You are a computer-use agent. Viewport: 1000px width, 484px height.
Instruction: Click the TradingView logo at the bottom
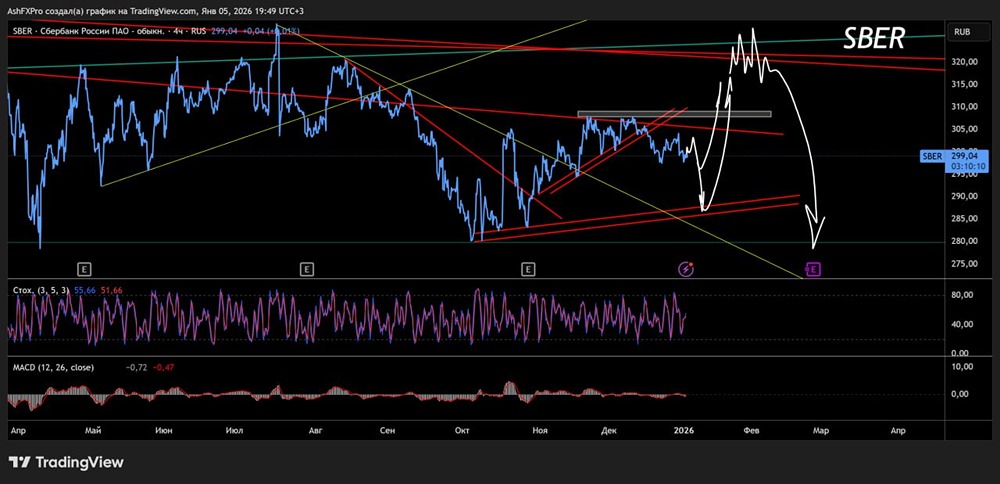pyautogui.click(x=66, y=462)
